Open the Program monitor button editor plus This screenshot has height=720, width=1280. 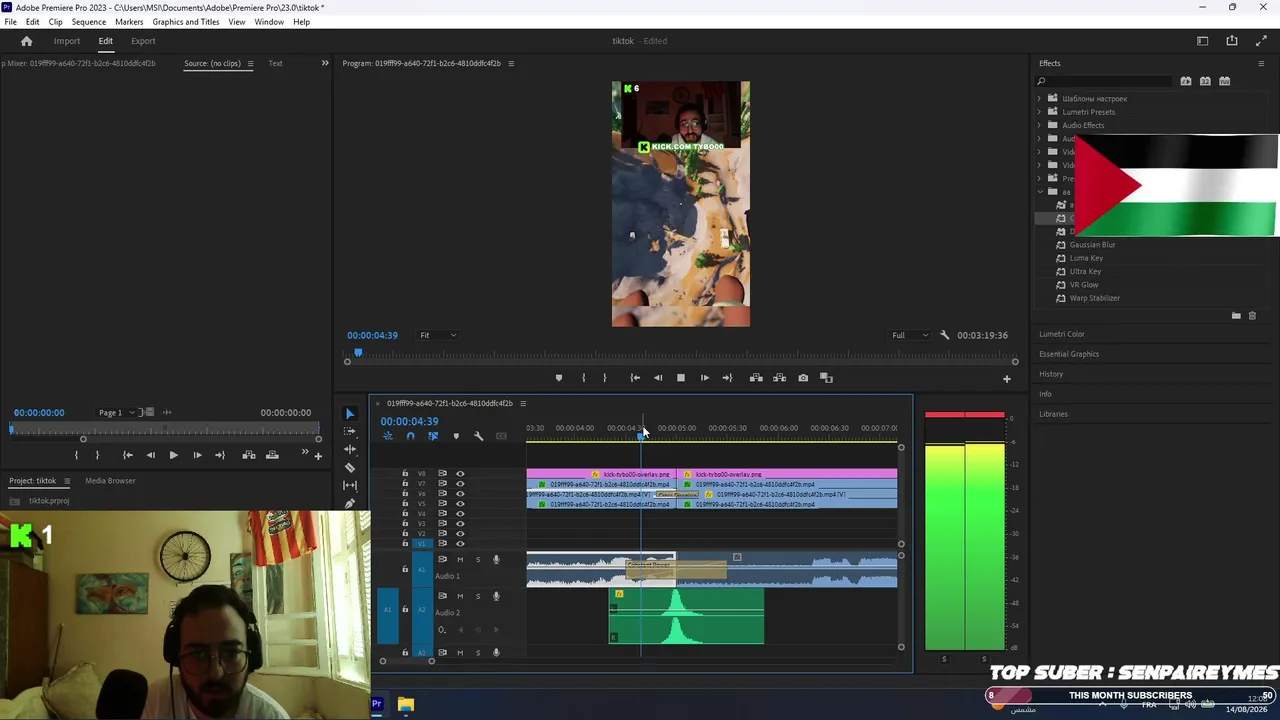pos(1007,379)
